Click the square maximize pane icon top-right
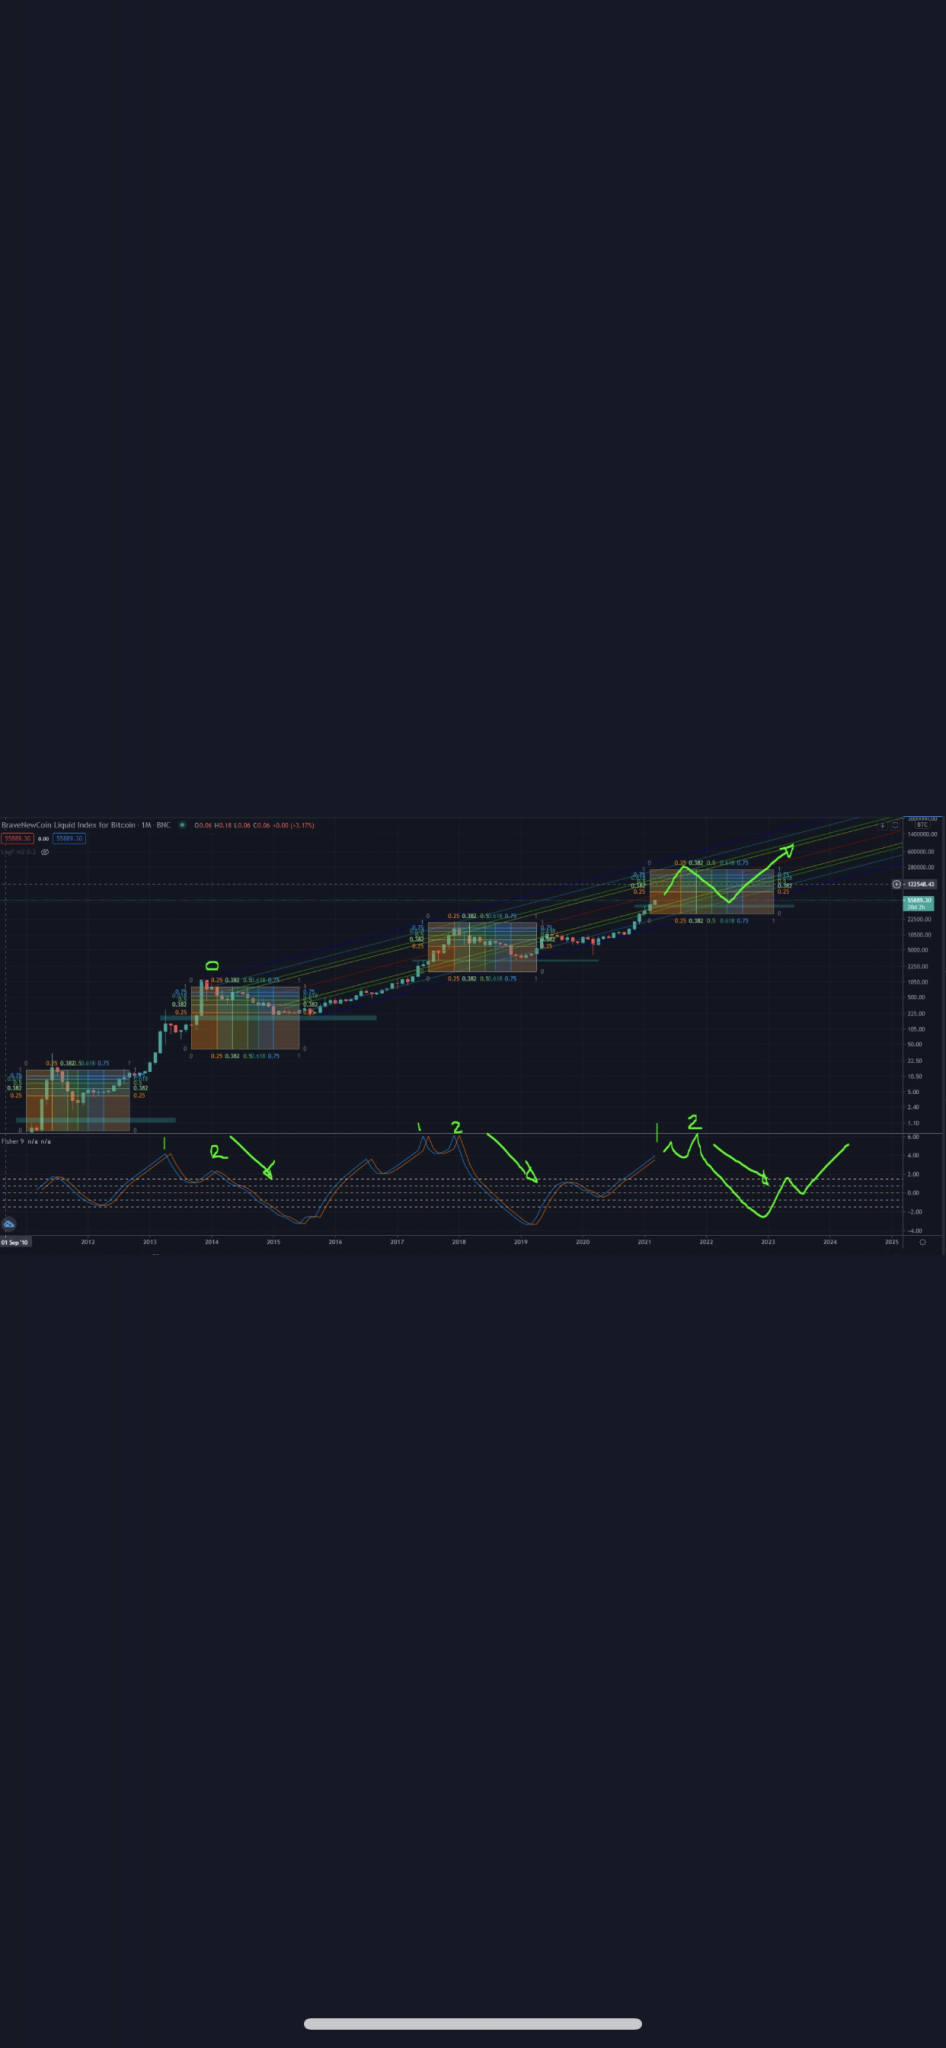 pos(895,825)
